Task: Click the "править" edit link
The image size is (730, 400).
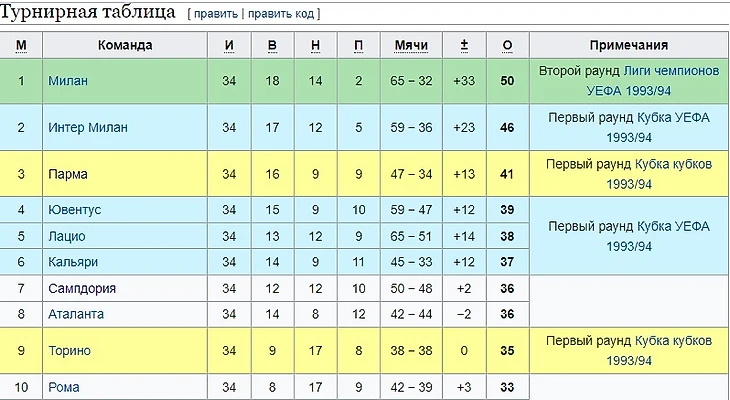Action: 218,16
